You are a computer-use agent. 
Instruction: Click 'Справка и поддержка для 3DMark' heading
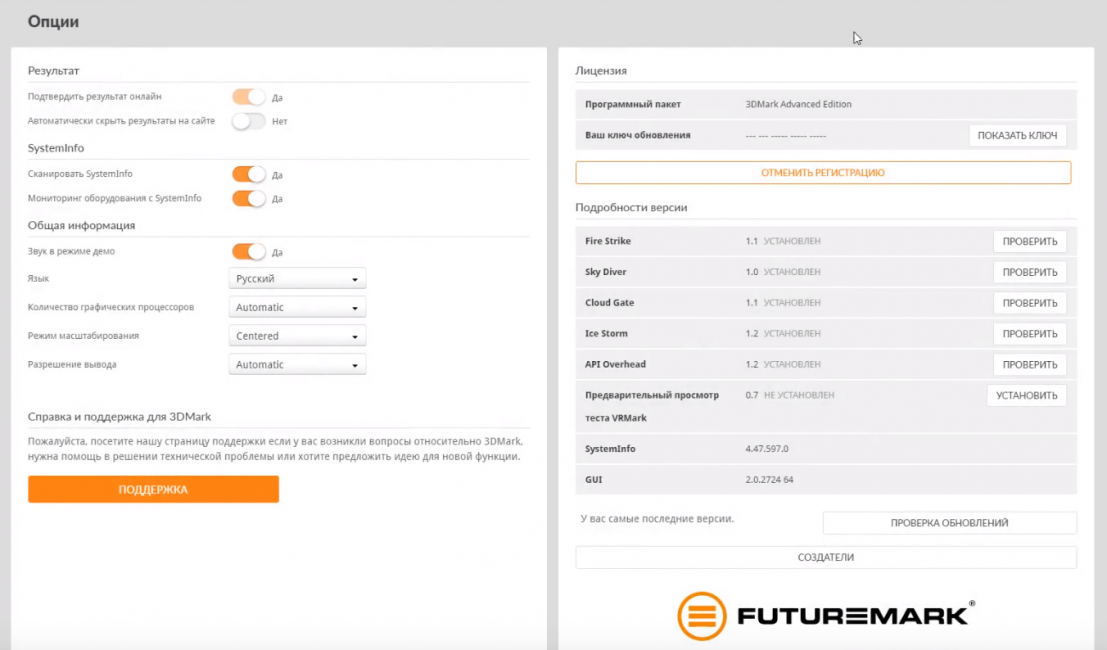coord(119,416)
